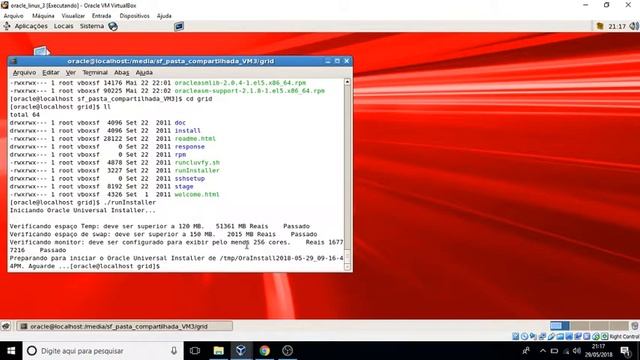
Task: Click the VirtualBox hard disk activity indicator
Action: [516, 336]
